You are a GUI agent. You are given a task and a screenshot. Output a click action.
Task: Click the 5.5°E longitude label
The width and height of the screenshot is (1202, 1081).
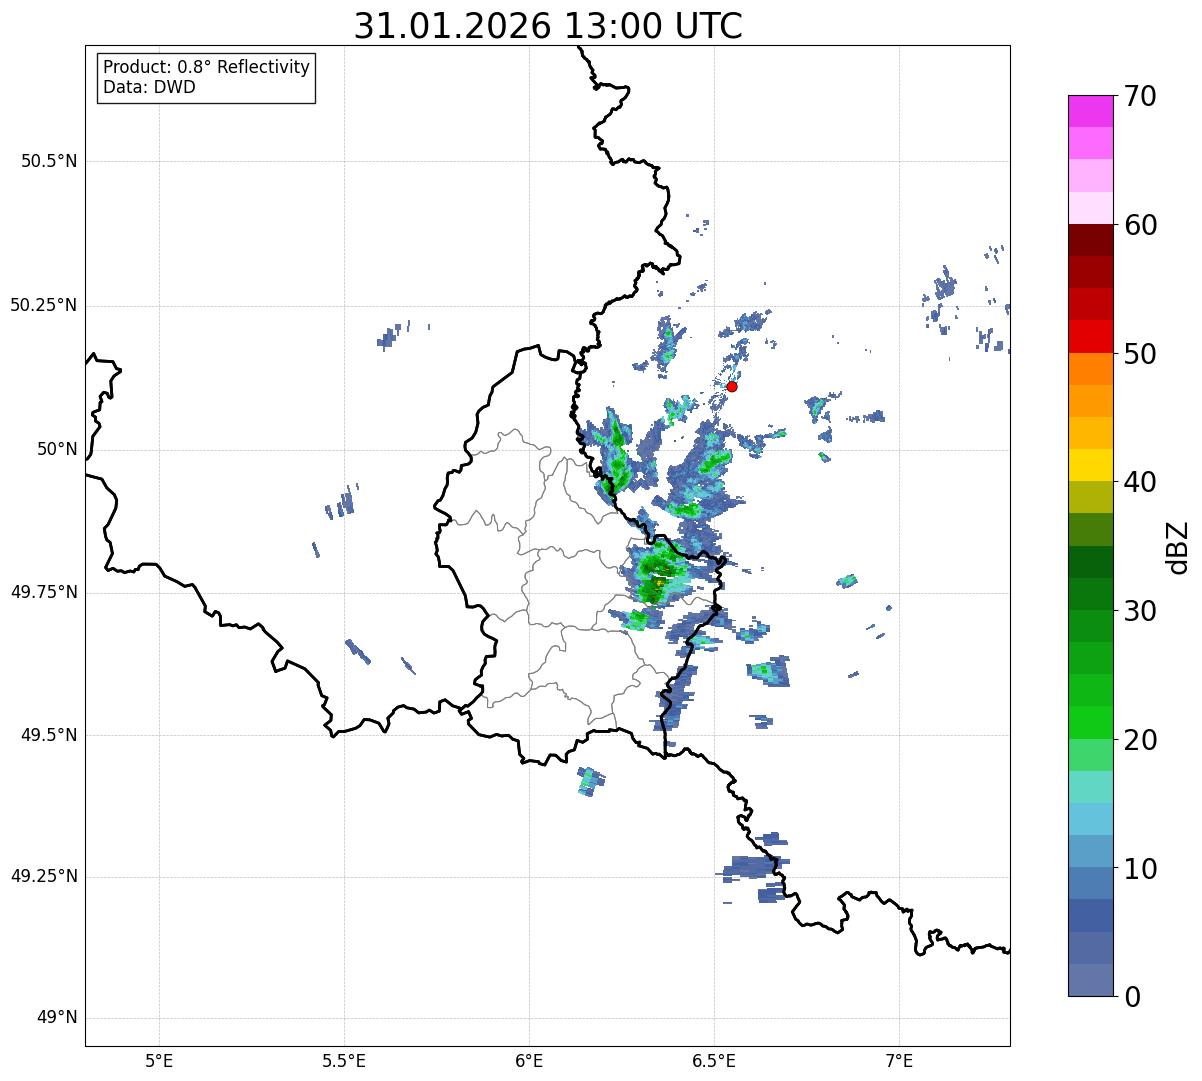click(344, 1060)
